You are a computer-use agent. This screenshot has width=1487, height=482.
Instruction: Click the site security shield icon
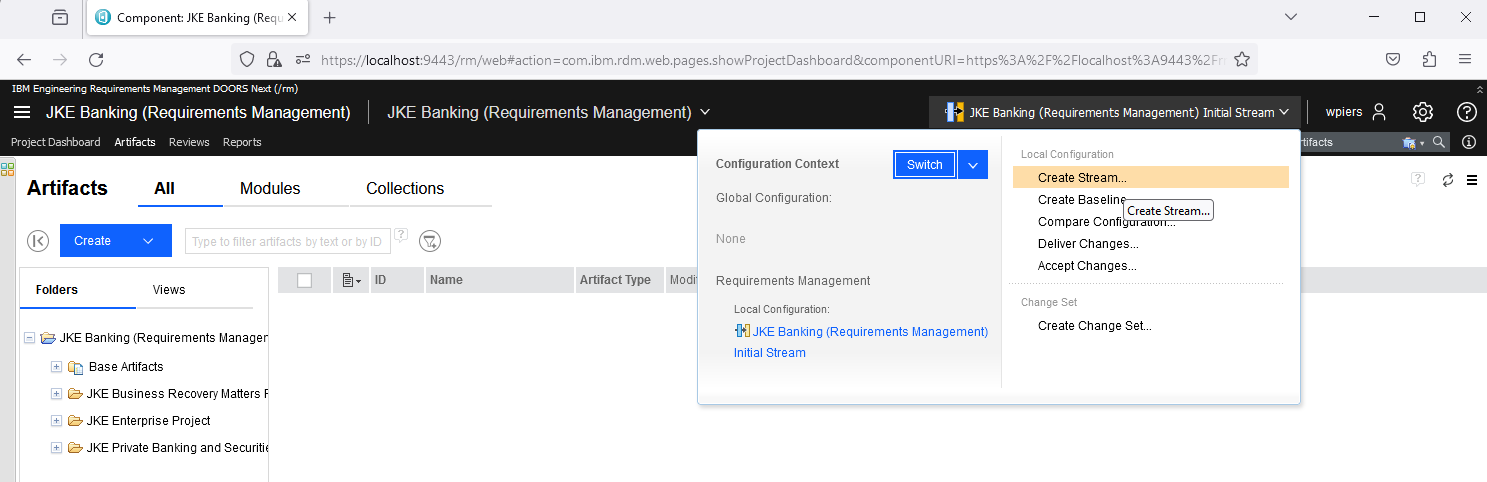248,59
